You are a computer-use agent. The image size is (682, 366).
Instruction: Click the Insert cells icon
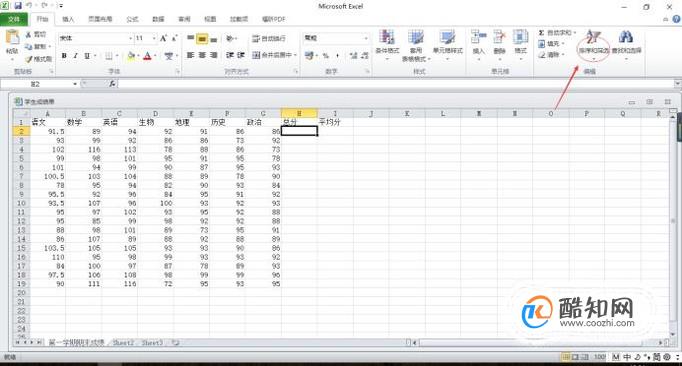point(478,37)
